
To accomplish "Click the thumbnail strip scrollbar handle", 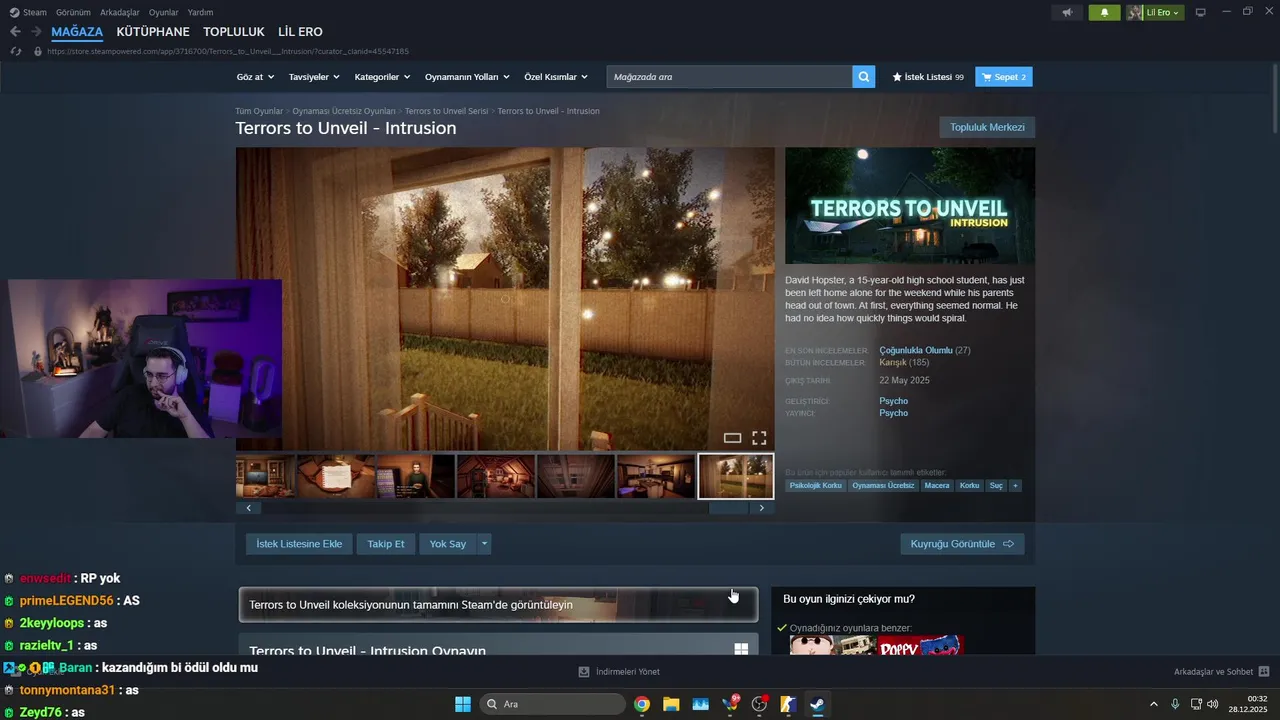I will 728,508.
